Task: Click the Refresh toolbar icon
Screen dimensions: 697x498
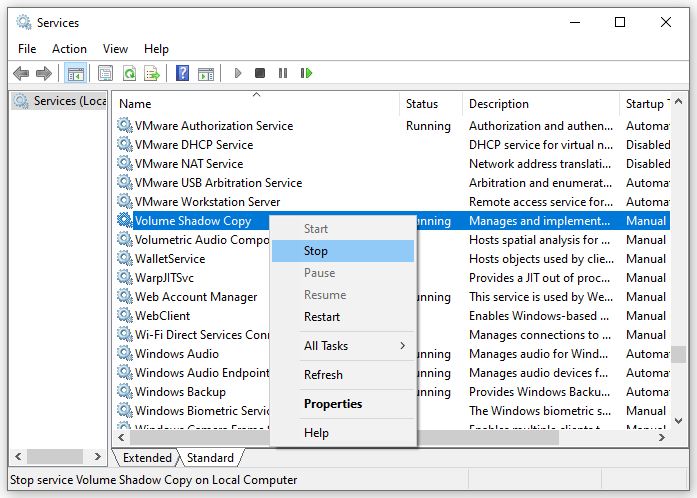Action: 129,73
